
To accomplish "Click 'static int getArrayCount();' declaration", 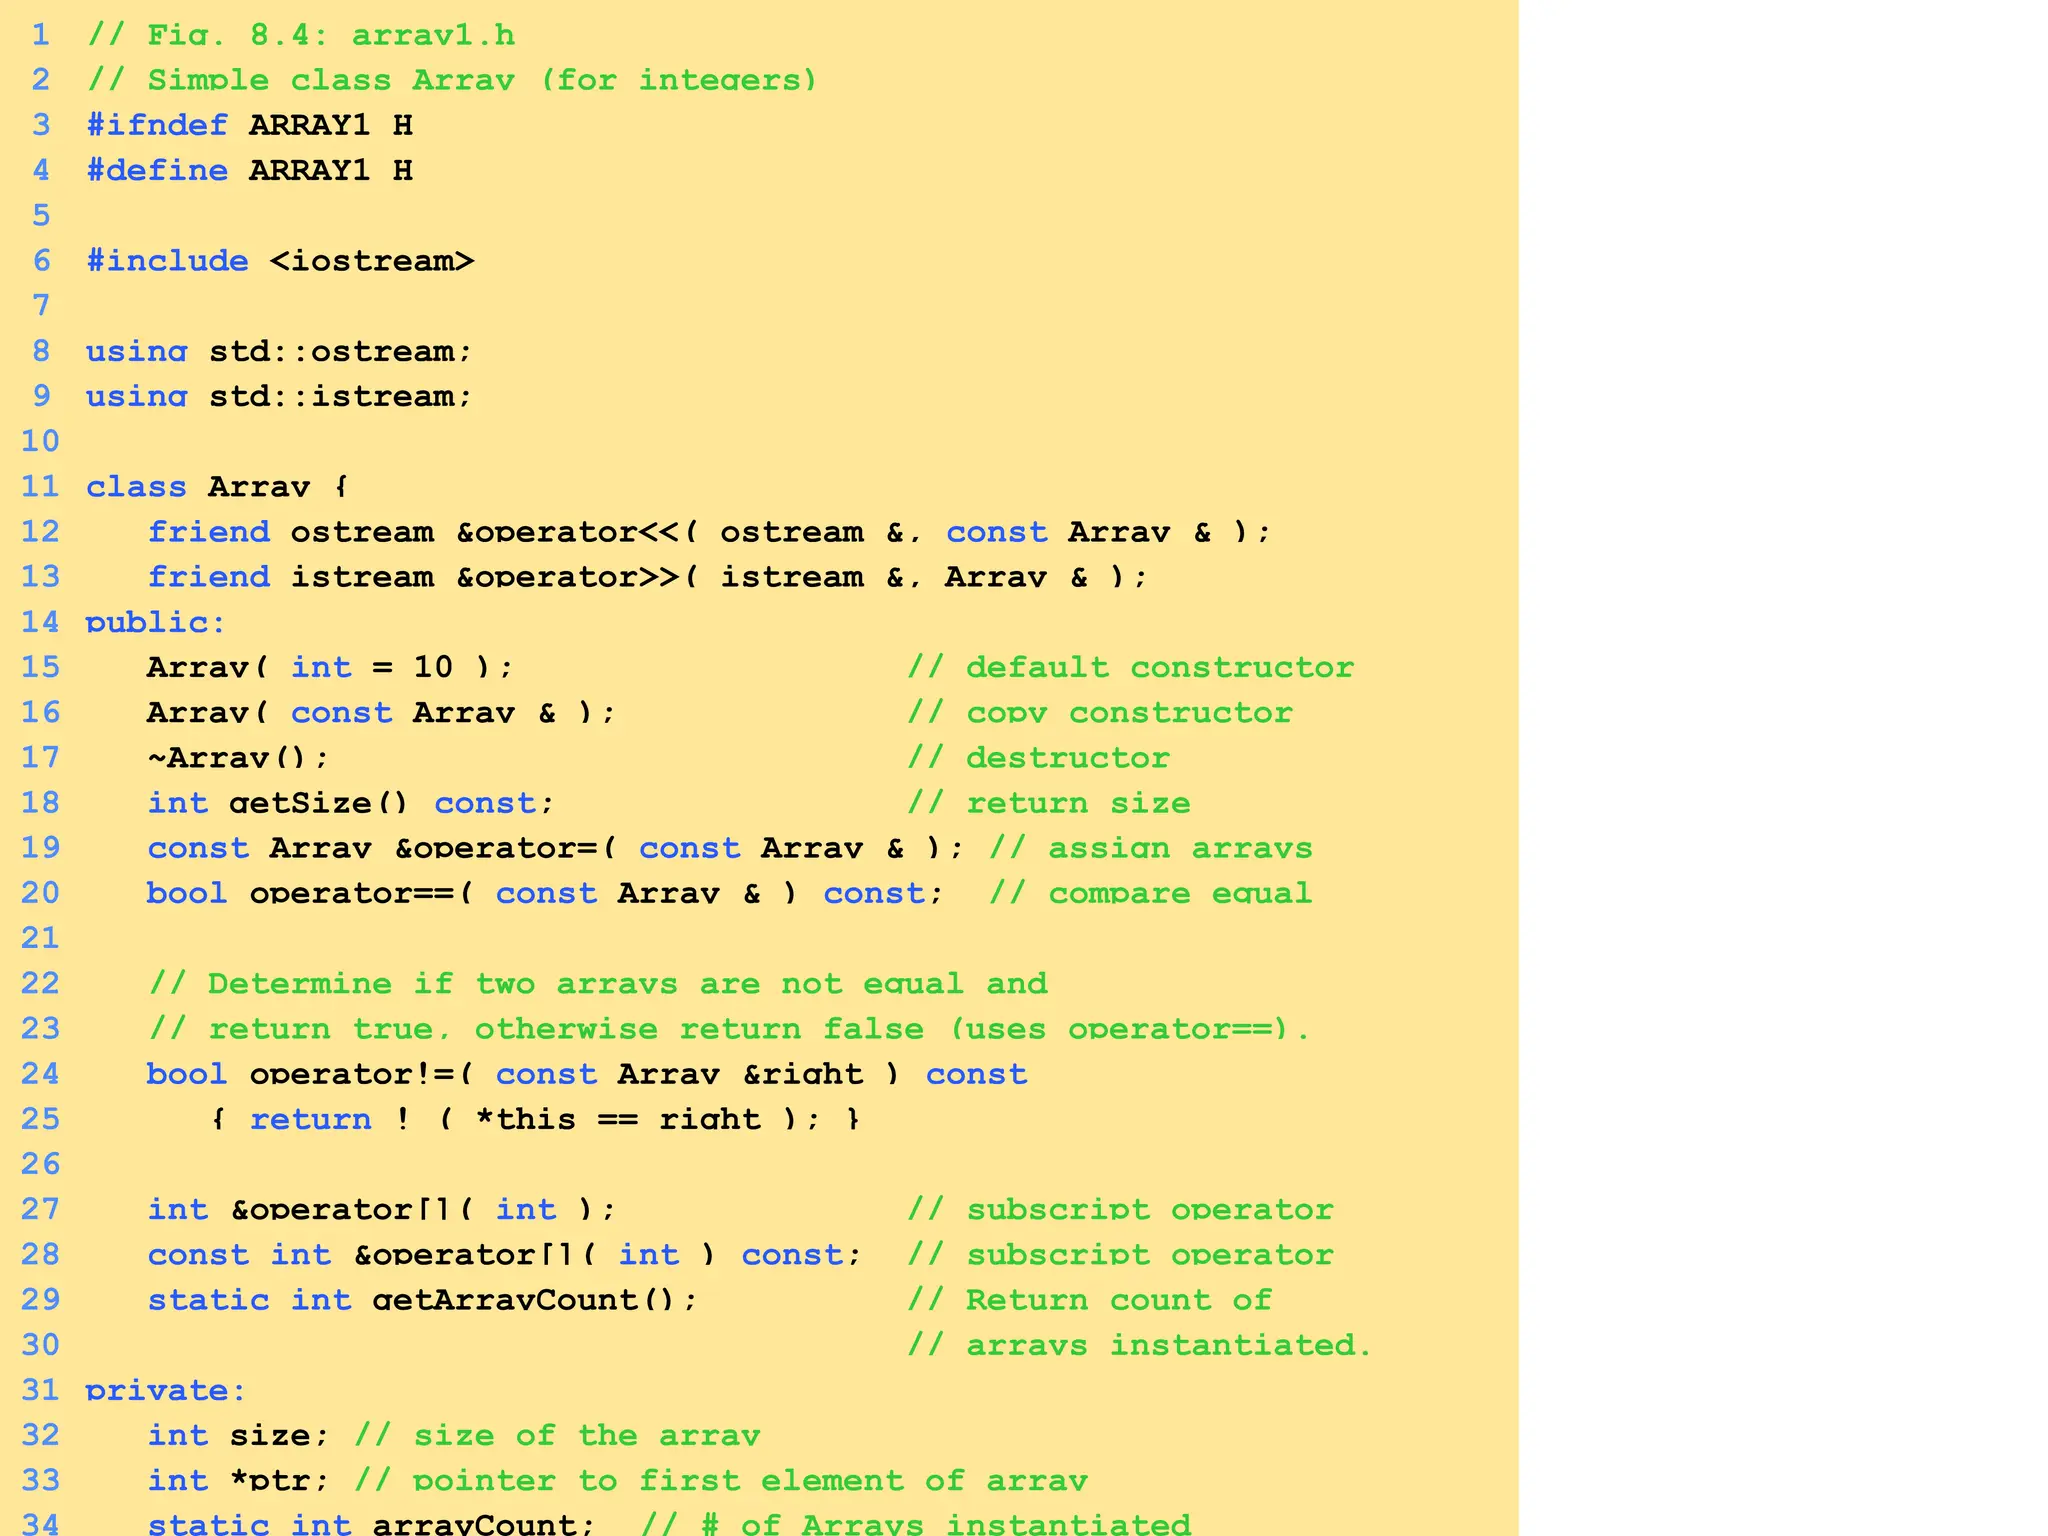I will click(x=422, y=1300).
